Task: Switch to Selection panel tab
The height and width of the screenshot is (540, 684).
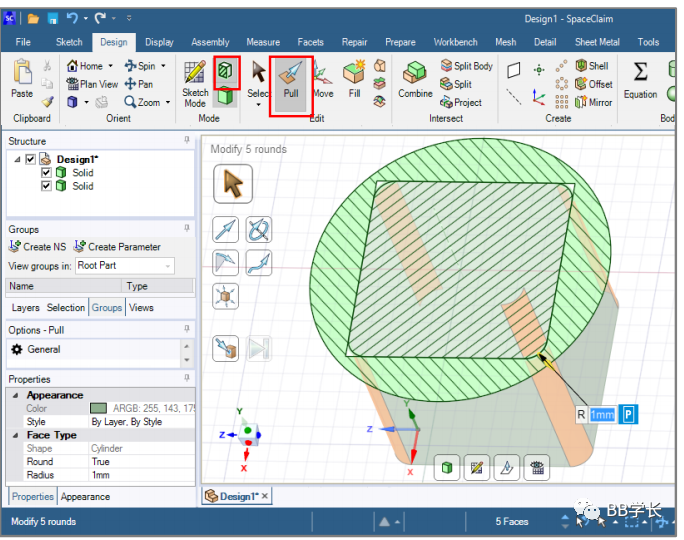Action: [x=66, y=308]
